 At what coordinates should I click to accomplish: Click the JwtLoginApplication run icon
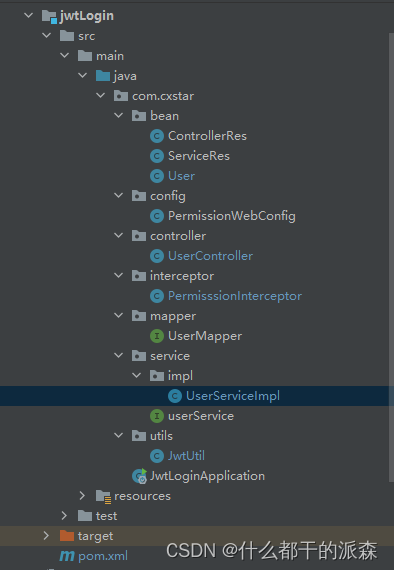coord(139,476)
